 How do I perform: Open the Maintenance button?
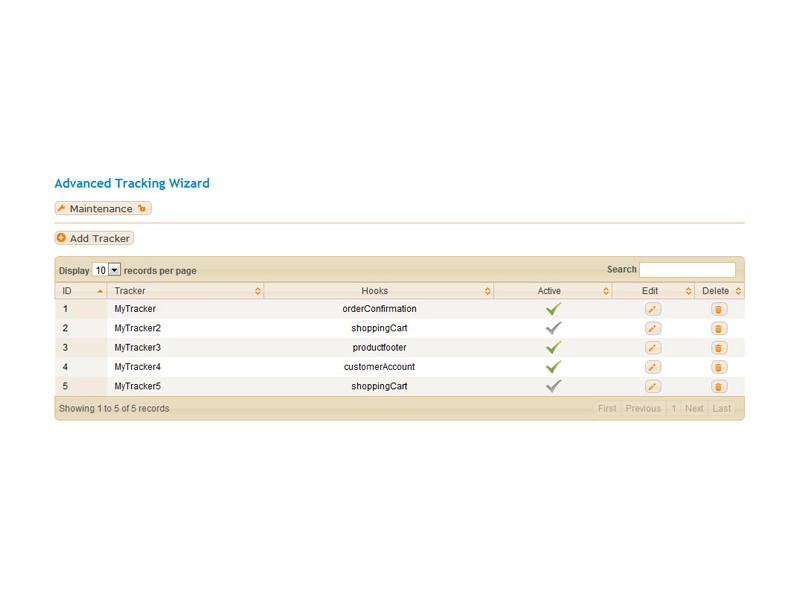pos(103,208)
